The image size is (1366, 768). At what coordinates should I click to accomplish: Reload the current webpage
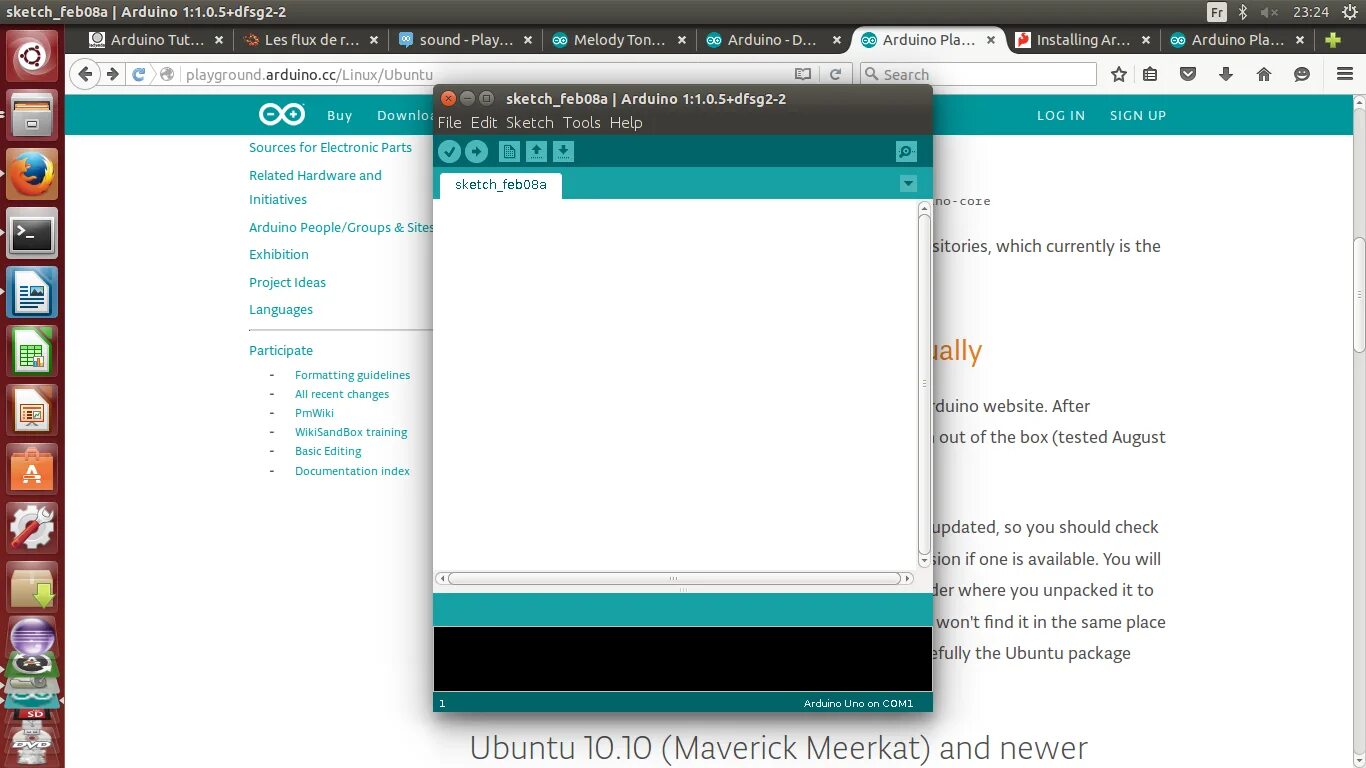(836, 74)
